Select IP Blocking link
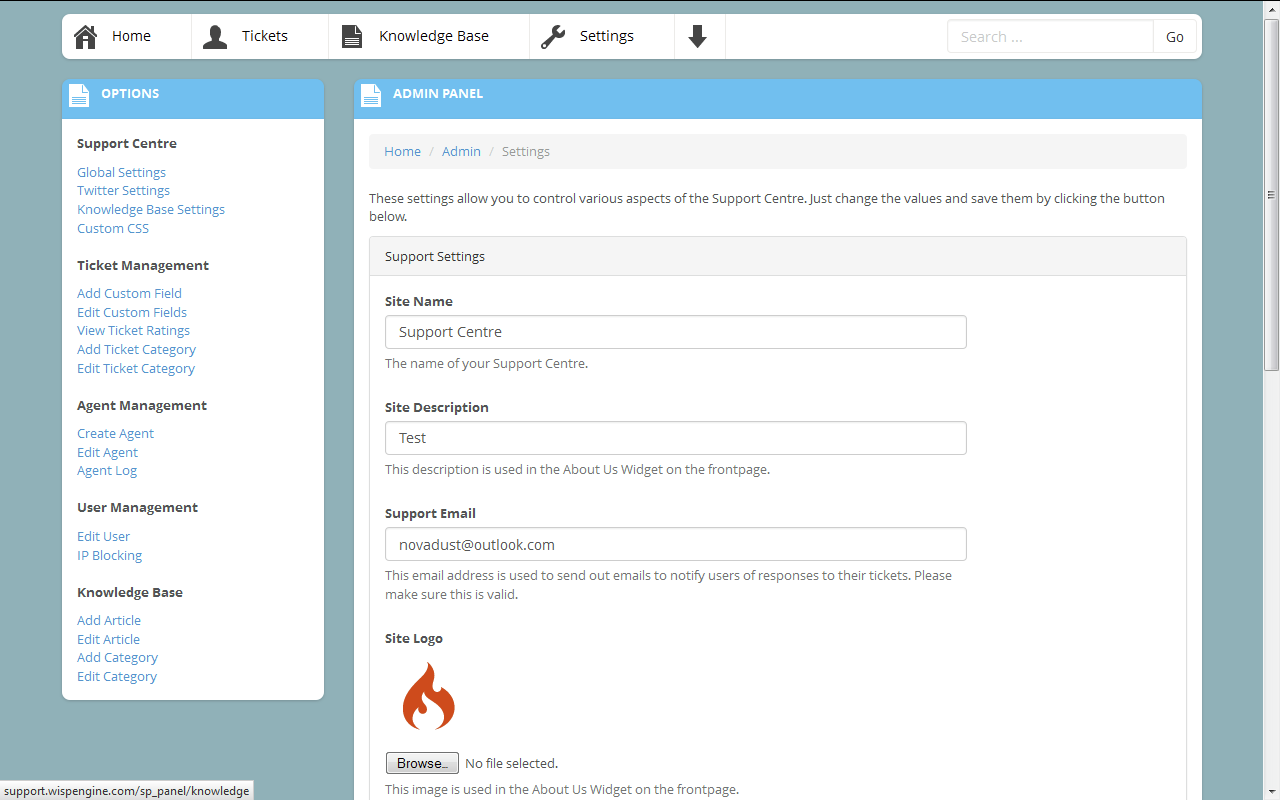1280x800 pixels. click(109, 556)
